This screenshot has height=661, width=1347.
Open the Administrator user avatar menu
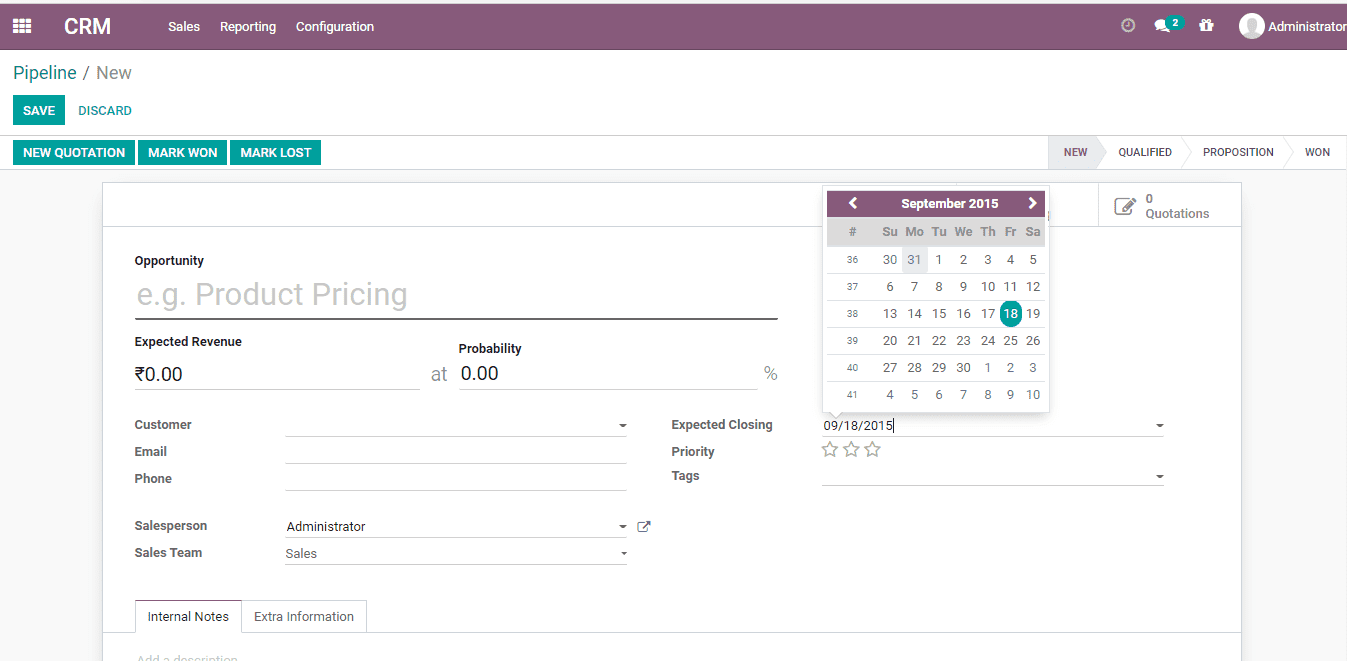click(x=1251, y=26)
